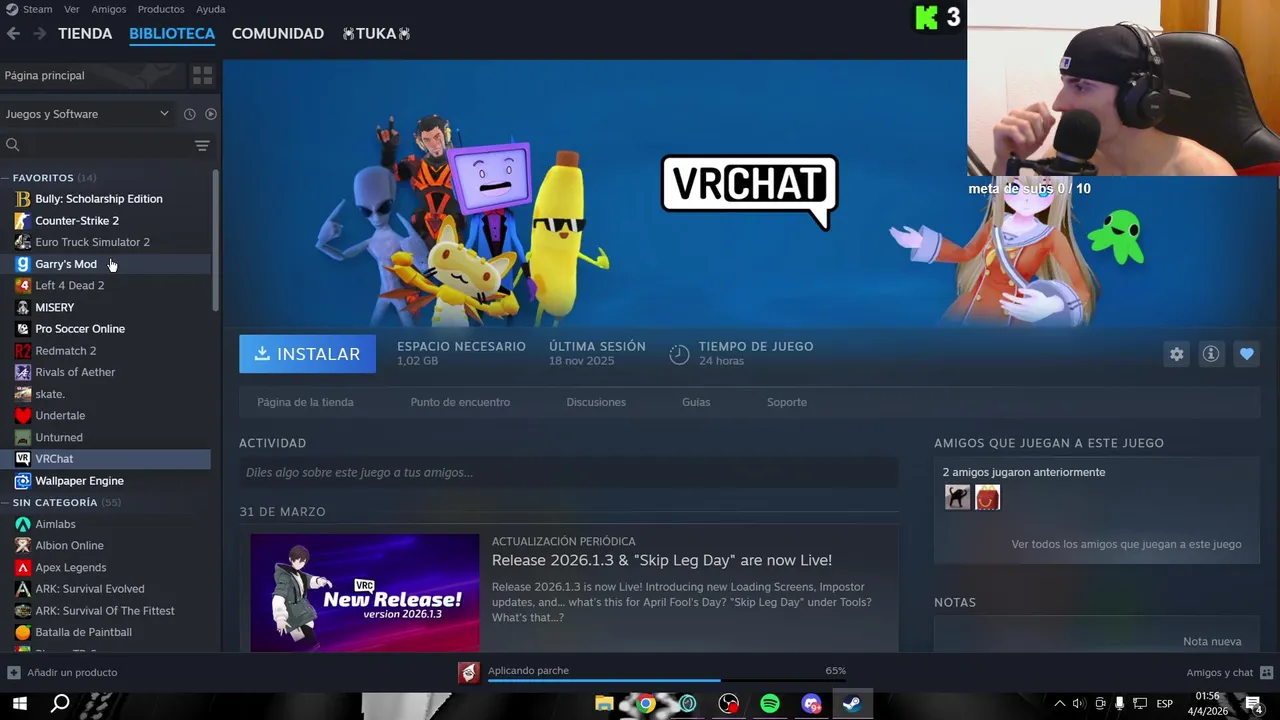The image size is (1280, 720).
Task: Sort the library by recent activity clock
Action: tap(189, 114)
